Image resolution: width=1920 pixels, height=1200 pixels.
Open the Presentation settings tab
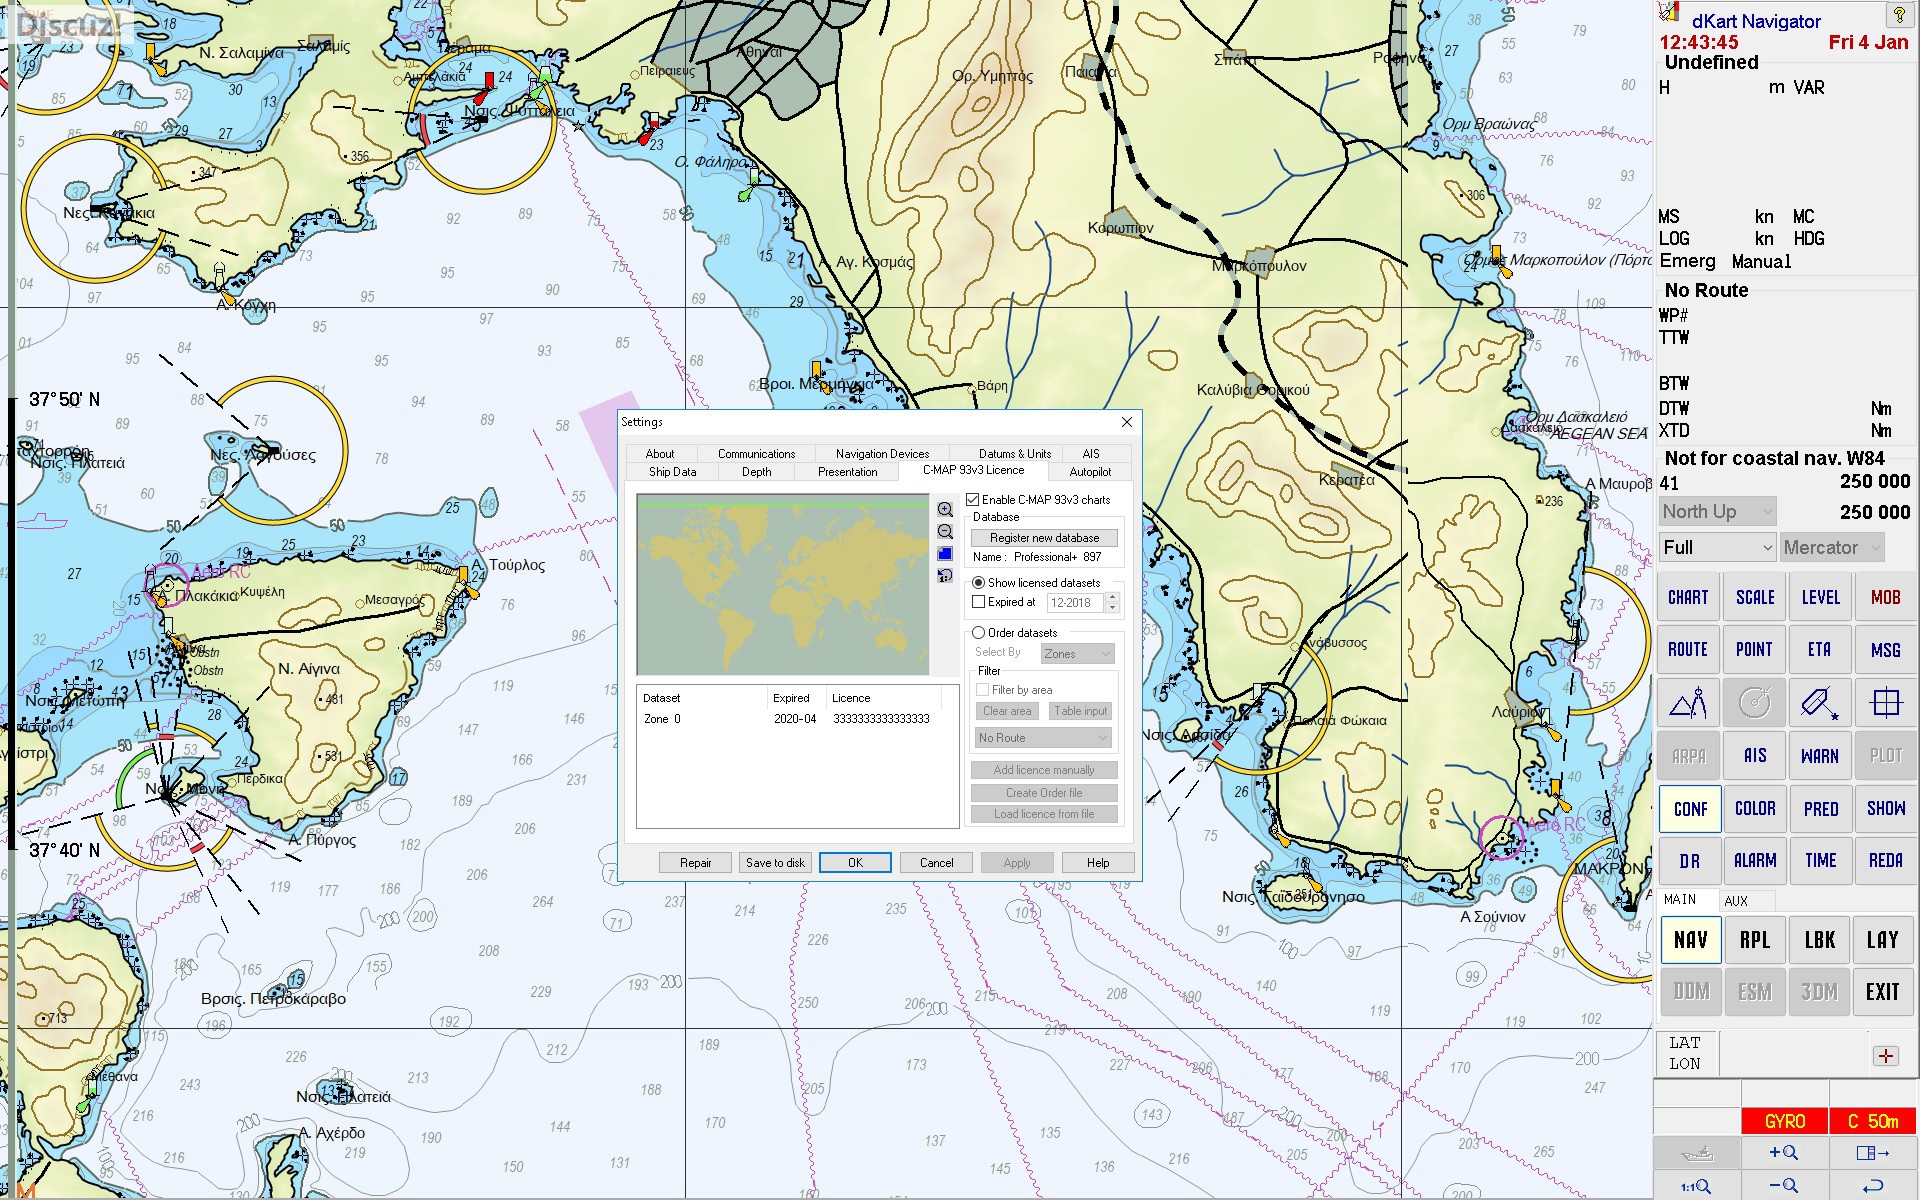(x=847, y=472)
